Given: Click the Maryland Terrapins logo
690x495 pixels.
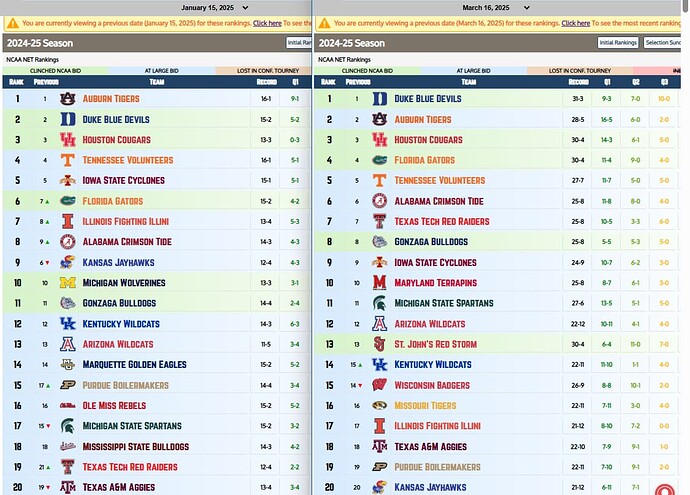Looking at the screenshot, I should point(380,283).
